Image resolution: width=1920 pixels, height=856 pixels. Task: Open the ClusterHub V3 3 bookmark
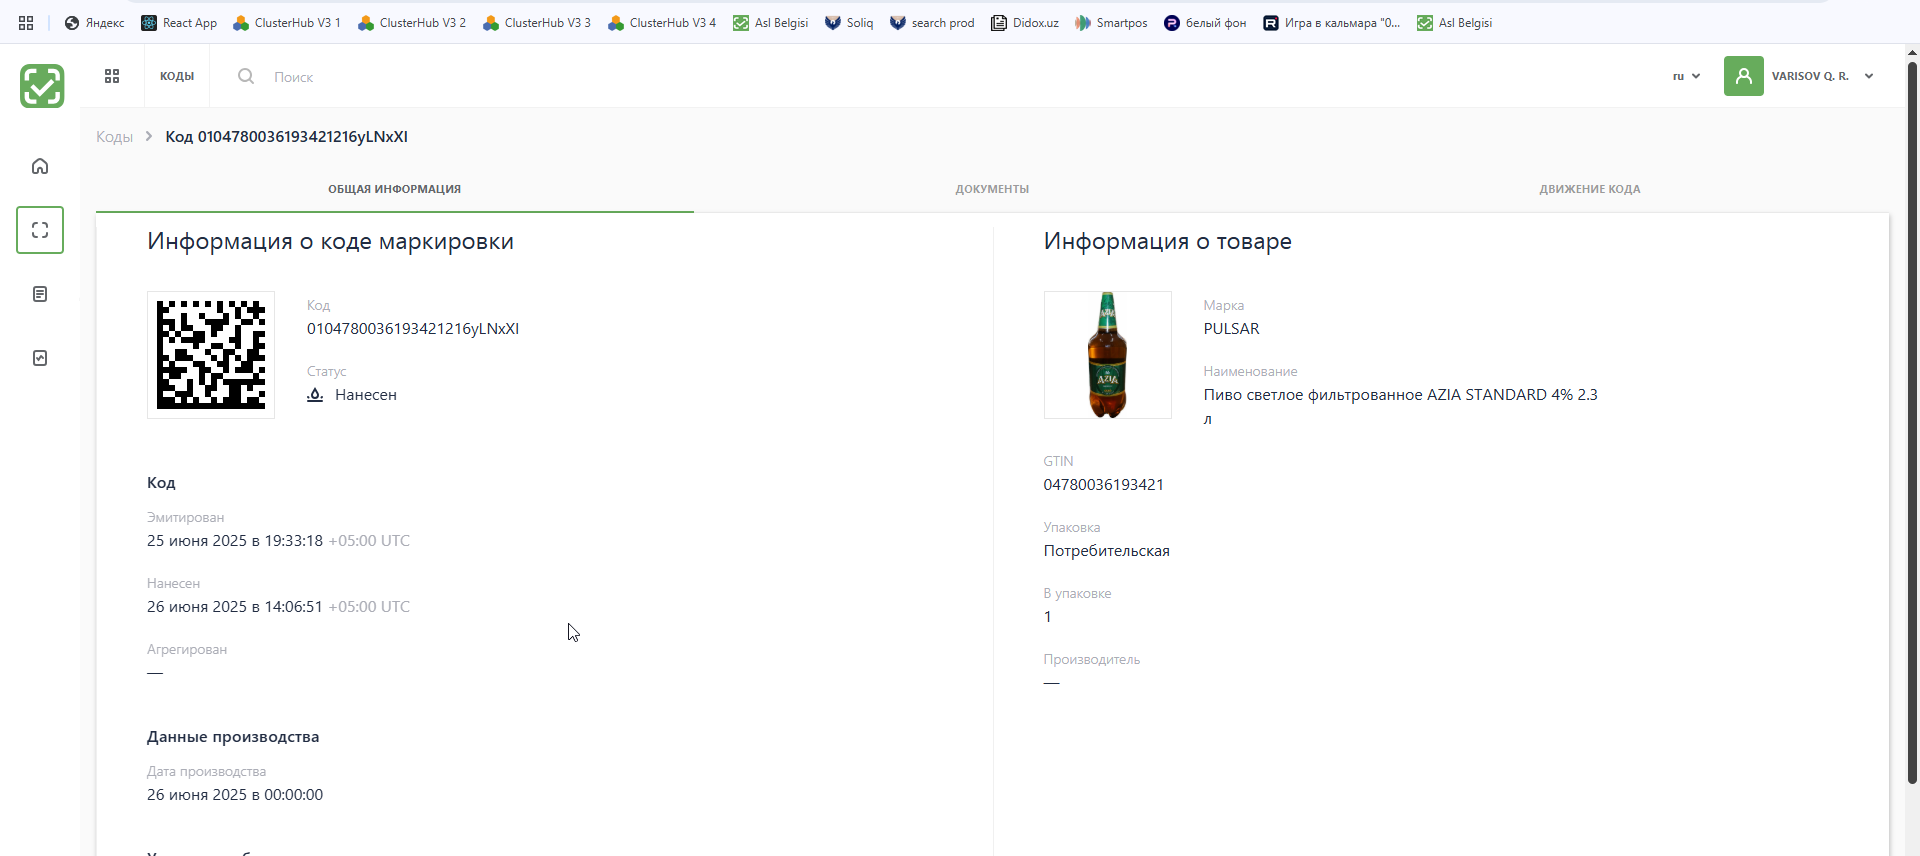tap(537, 23)
